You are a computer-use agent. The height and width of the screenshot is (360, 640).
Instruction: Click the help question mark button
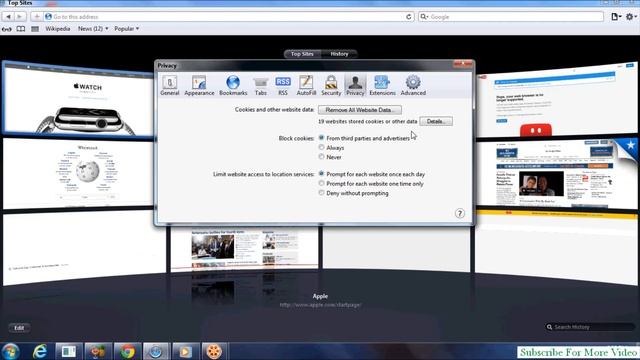pyautogui.click(x=460, y=213)
